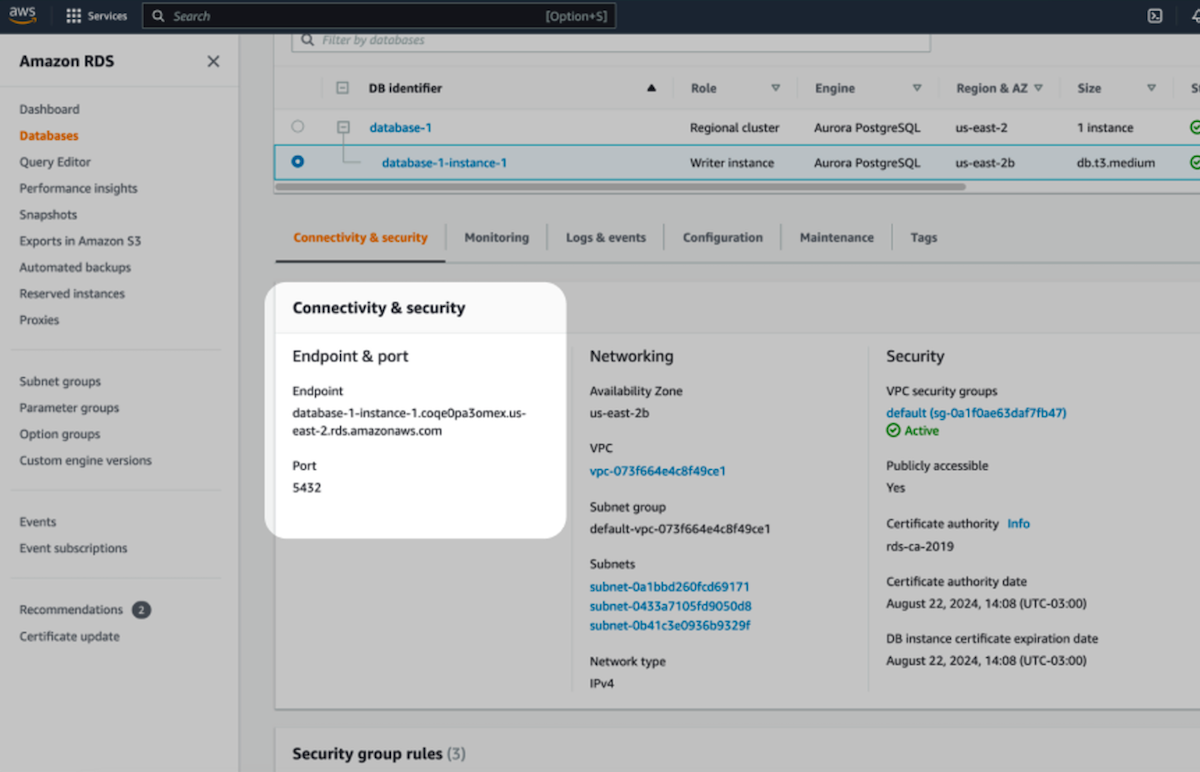The width and height of the screenshot is (1200, 772).
Task: Open default security group sg-0a1f0ae63daf7fb47 link
Action: 976,413
